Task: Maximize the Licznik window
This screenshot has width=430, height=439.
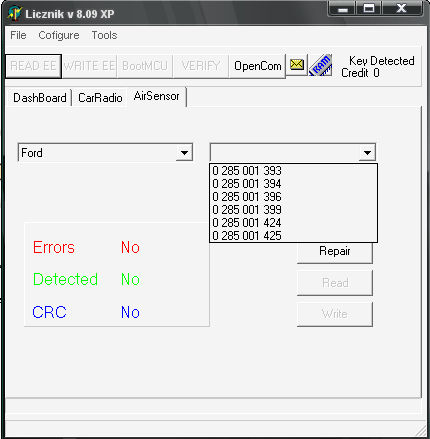Action: click(x=369, y=8)
